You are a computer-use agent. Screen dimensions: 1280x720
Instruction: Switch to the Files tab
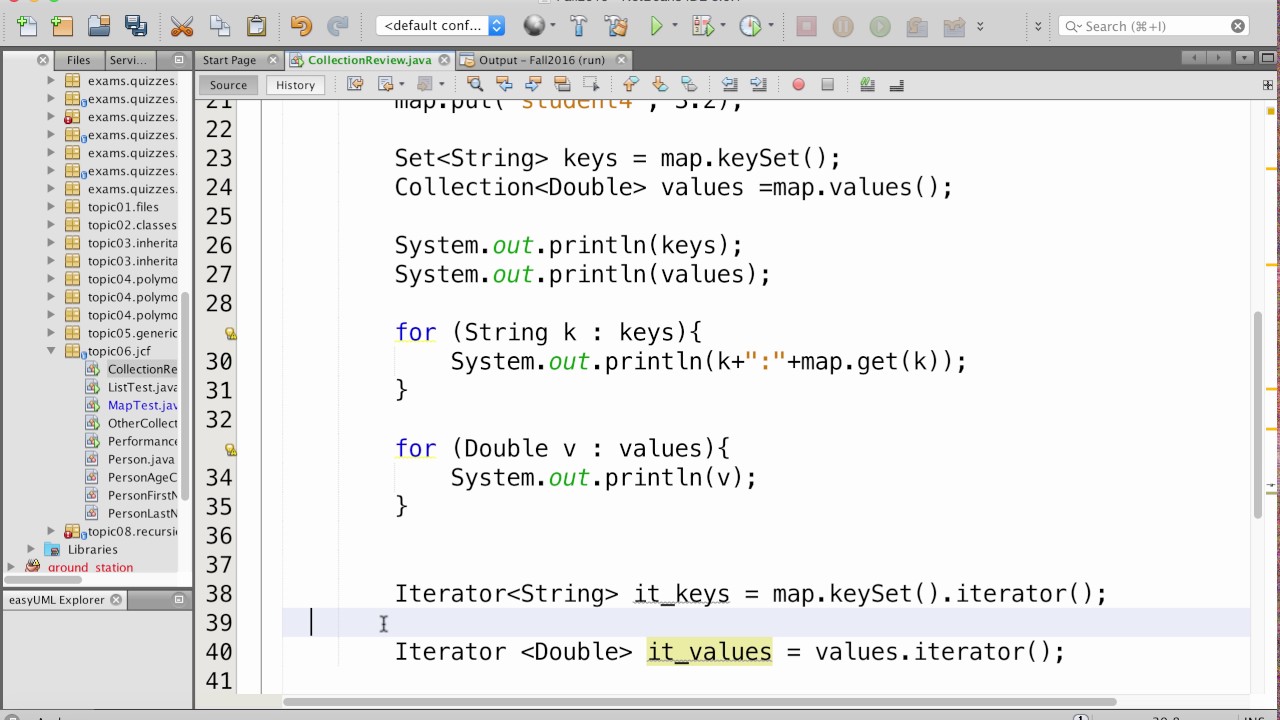pyautogui.click(x=78, y=60)
